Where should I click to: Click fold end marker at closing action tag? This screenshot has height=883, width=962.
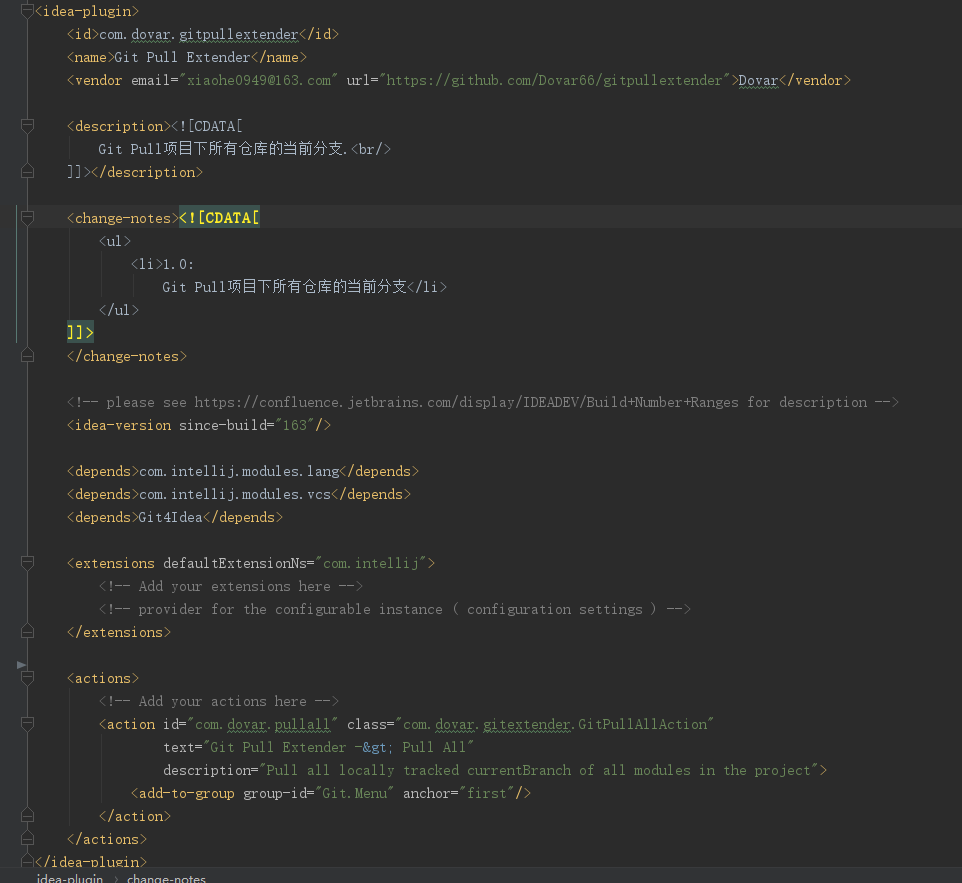pos(27,816)
